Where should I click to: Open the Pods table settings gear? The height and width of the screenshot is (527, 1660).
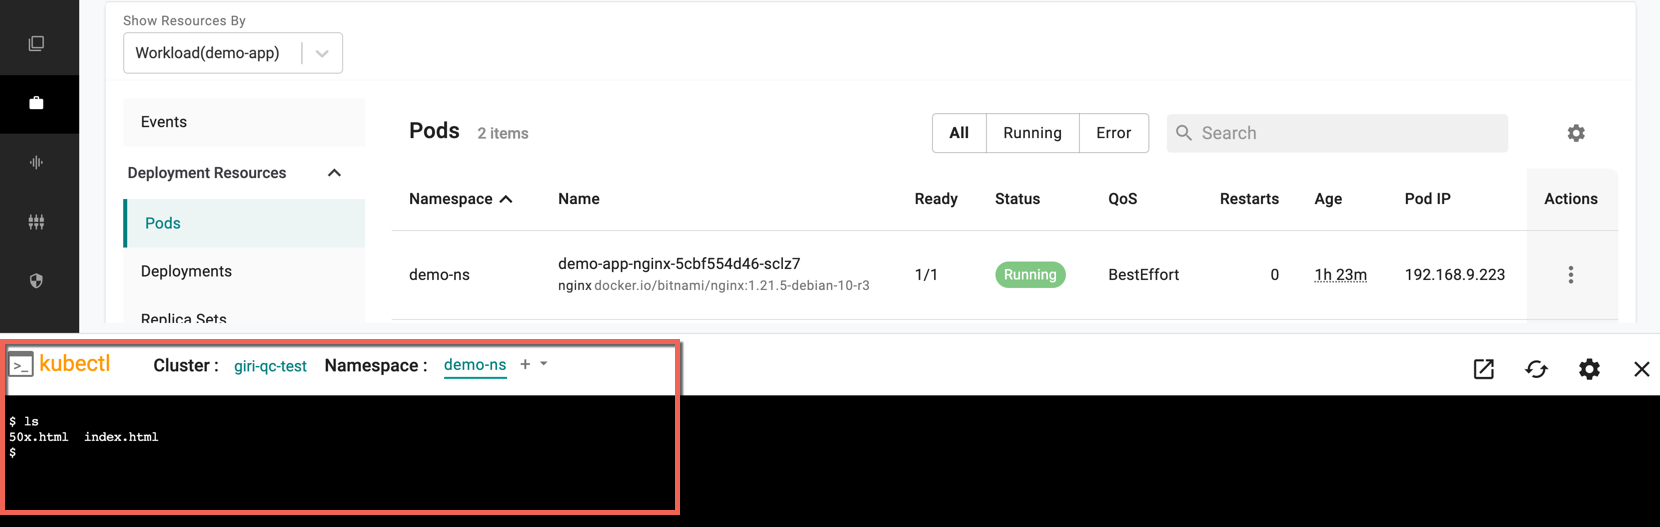click(x=1576, y=133)
